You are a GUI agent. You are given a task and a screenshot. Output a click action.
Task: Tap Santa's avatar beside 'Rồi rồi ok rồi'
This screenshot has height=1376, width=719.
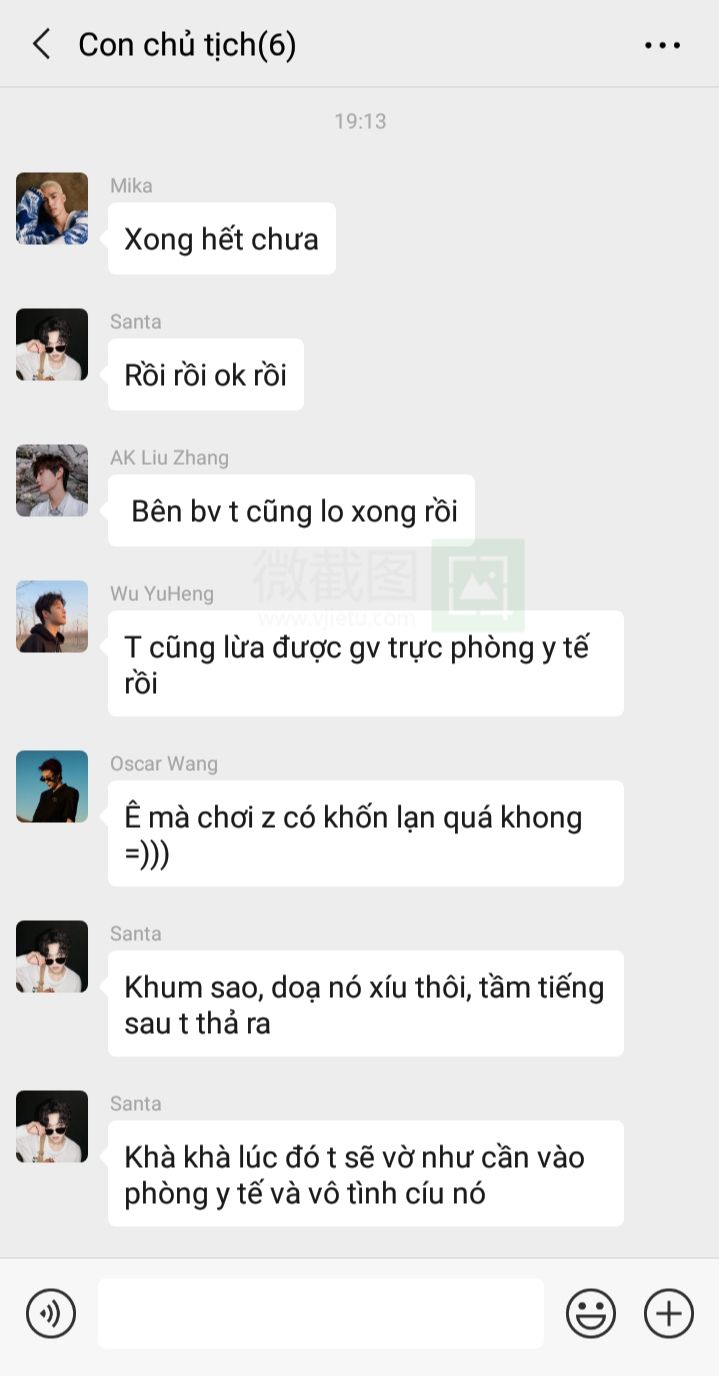(52, 345)
